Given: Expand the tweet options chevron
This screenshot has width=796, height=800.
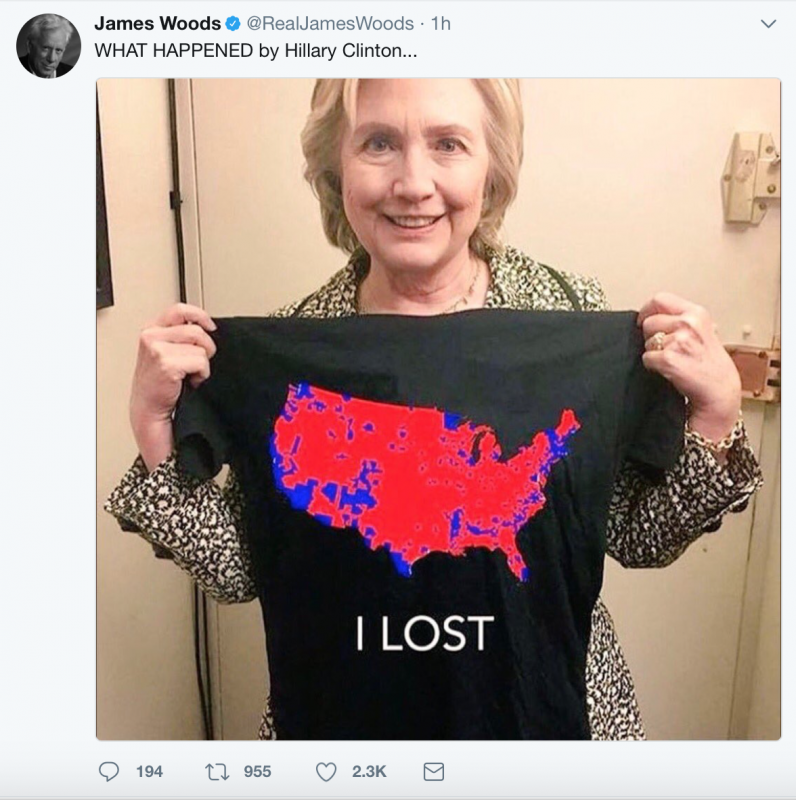Looking at the screenshot, I should click(x=768, y=24).
